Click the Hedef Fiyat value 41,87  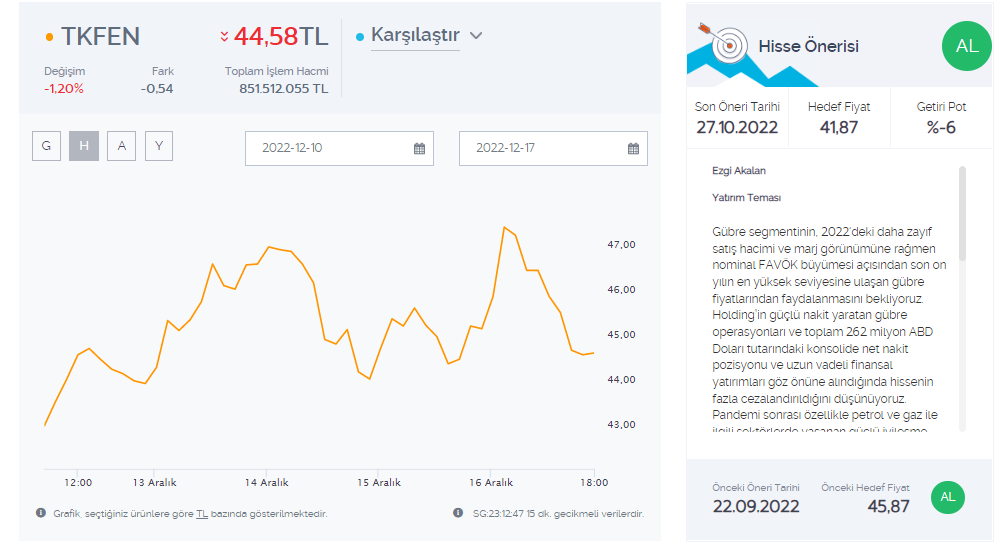click(839, 127)
